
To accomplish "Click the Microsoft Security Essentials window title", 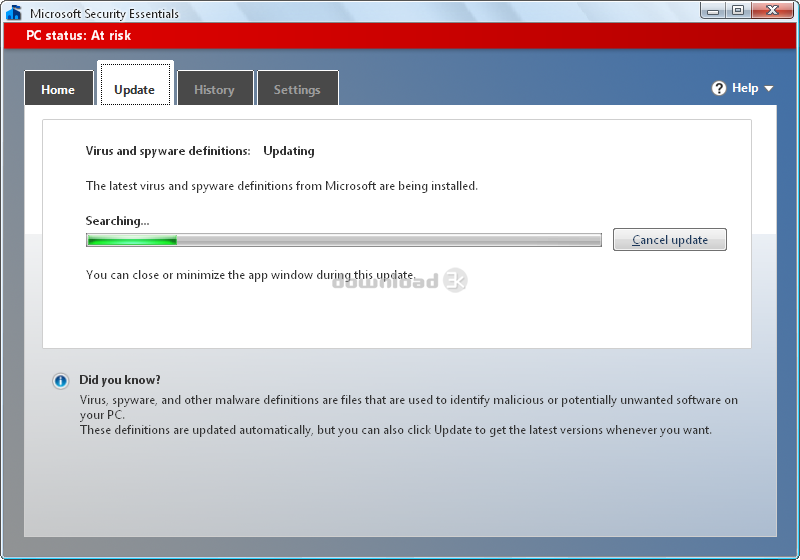I will point(104,14).
